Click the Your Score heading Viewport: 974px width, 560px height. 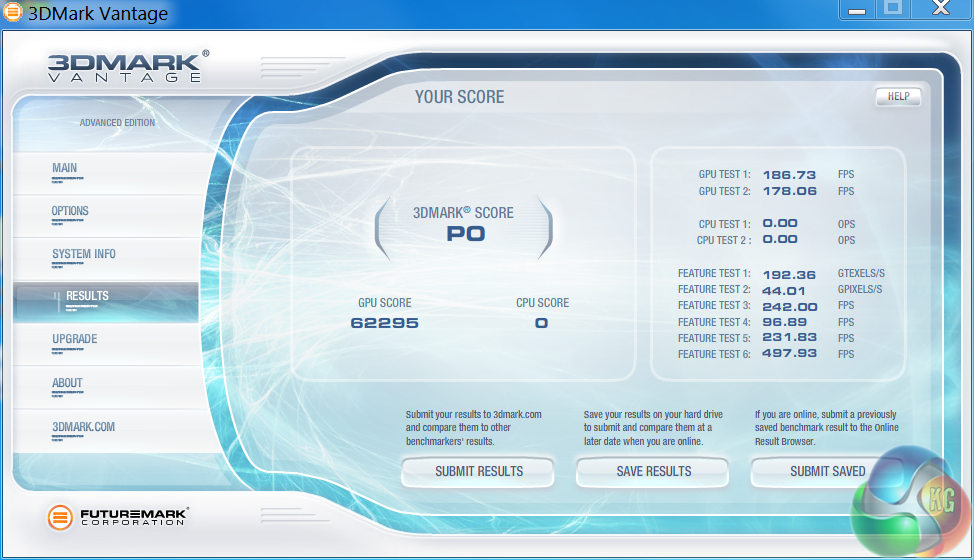pos(460,97)
